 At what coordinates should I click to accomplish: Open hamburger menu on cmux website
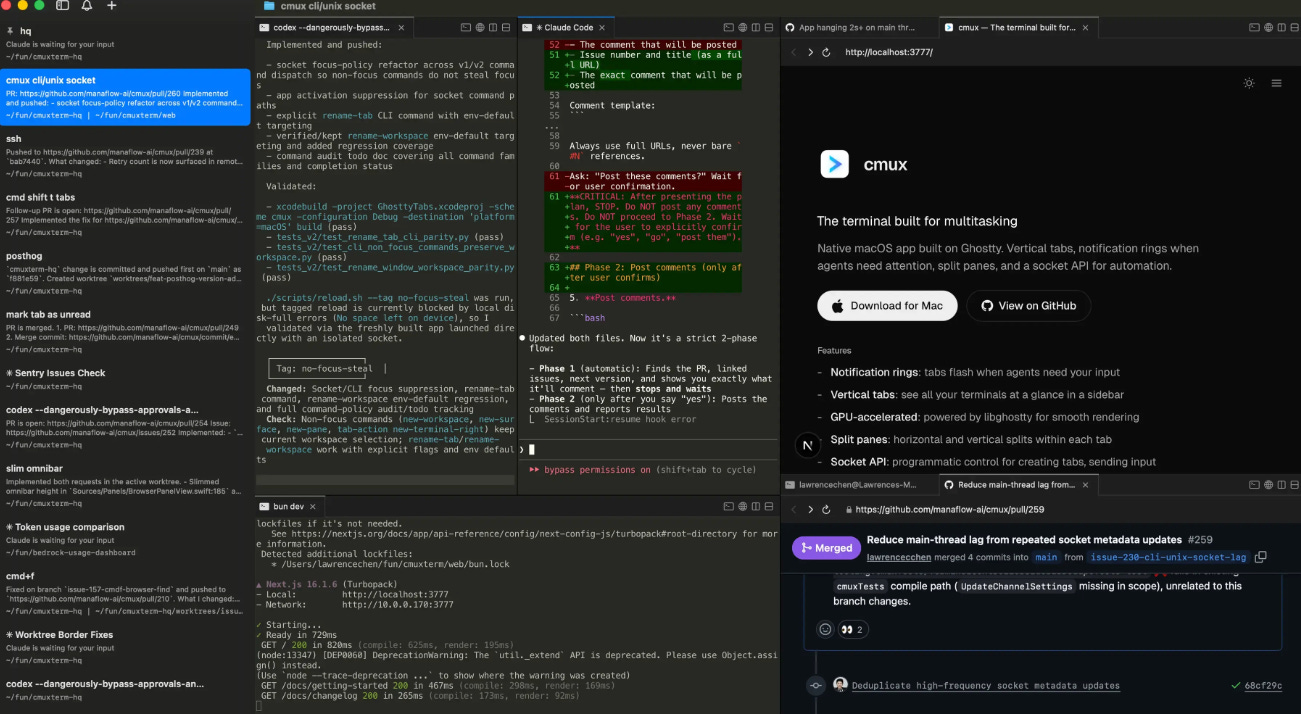tap(1276, 83)
